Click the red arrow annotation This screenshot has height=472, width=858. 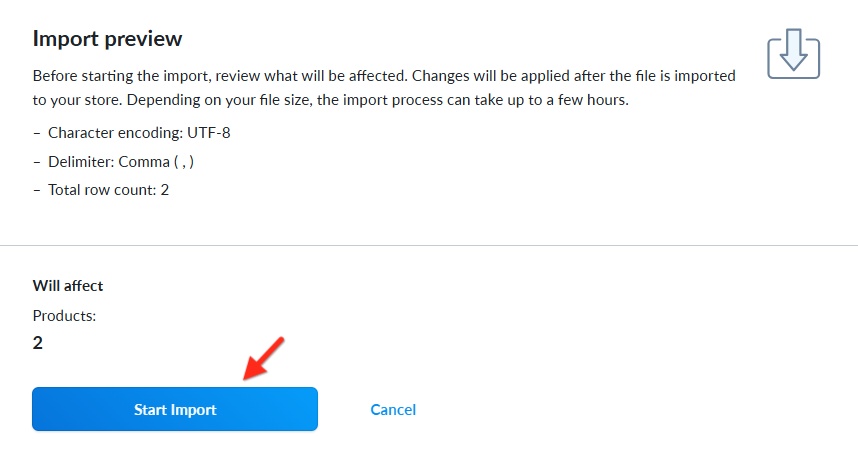click(x=263, y=358)
